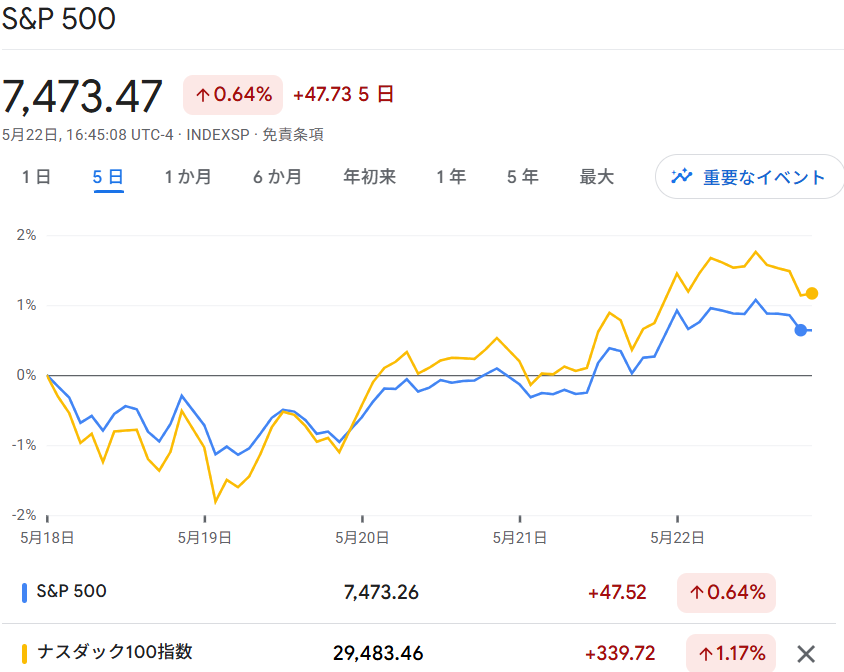Click the 5月22日 axis date label
This screenshot has height=672, width=844.
tap(677, 537)
